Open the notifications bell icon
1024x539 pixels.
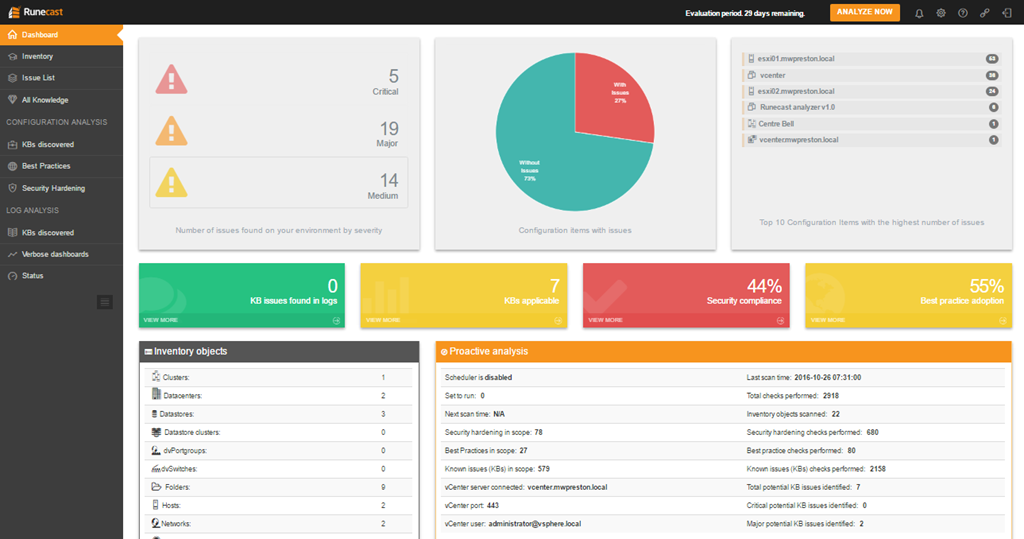(x=919, y=13)
